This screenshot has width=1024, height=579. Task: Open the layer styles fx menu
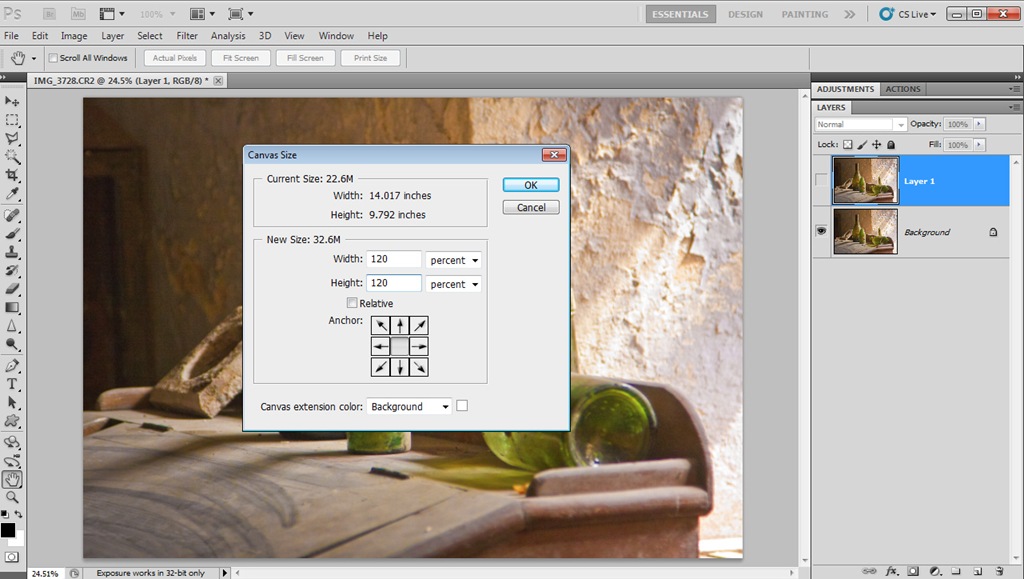892,571
